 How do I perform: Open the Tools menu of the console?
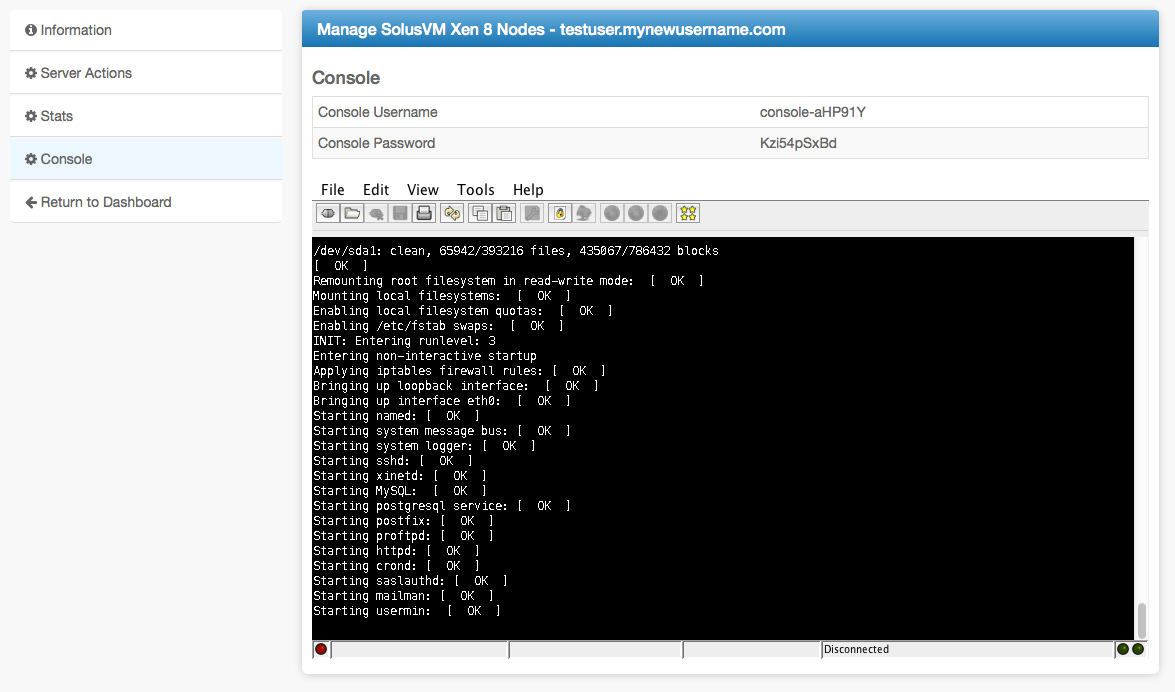475,190
